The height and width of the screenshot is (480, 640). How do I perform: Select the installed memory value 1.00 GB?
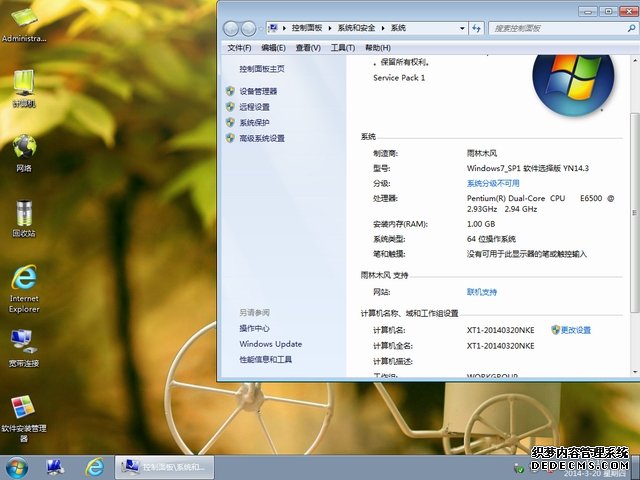click(481, 224)
